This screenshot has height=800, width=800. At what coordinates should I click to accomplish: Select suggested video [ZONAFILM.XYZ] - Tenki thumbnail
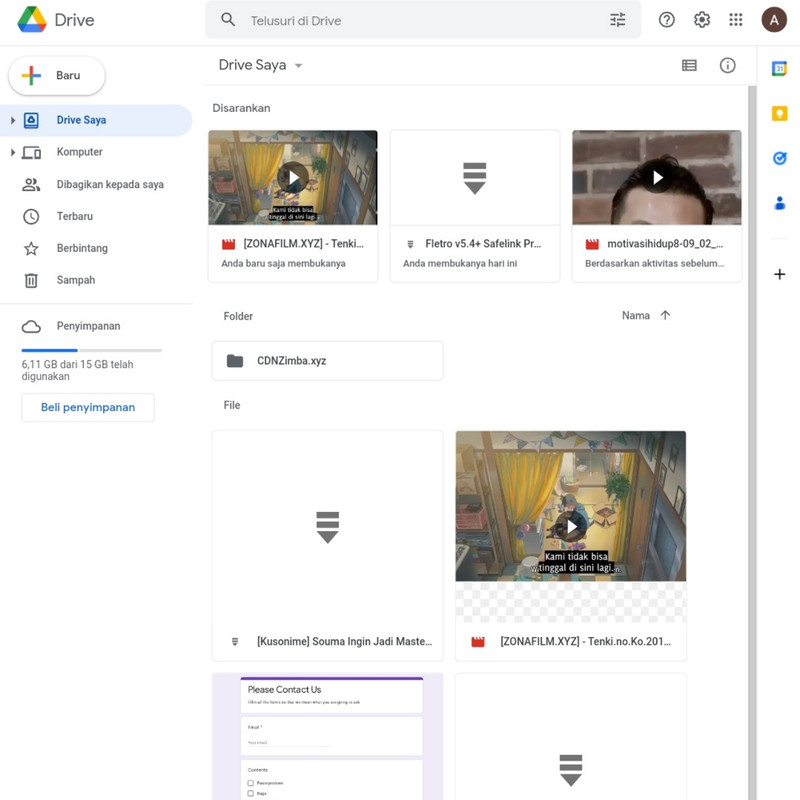[x=293, y=178]
